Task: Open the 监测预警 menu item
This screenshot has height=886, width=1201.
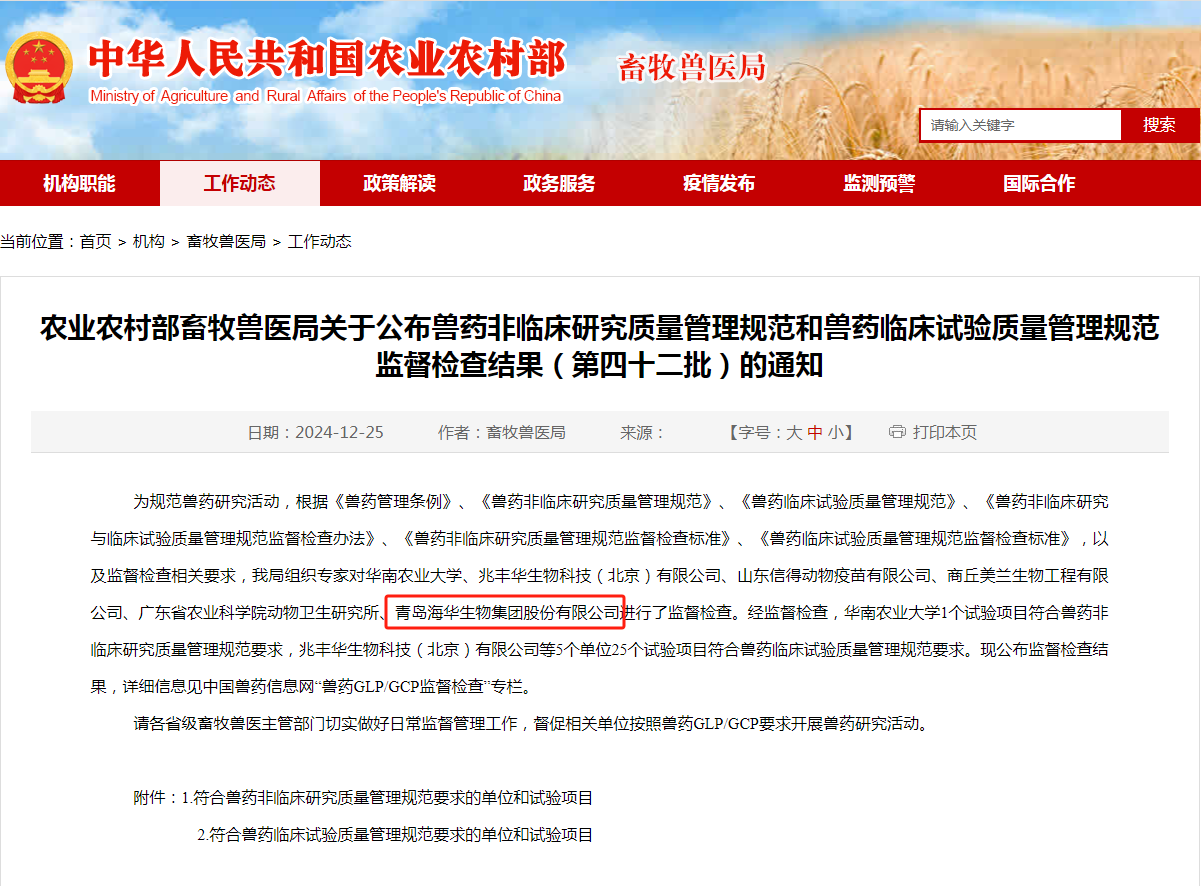Action: [x=879, y=183]
